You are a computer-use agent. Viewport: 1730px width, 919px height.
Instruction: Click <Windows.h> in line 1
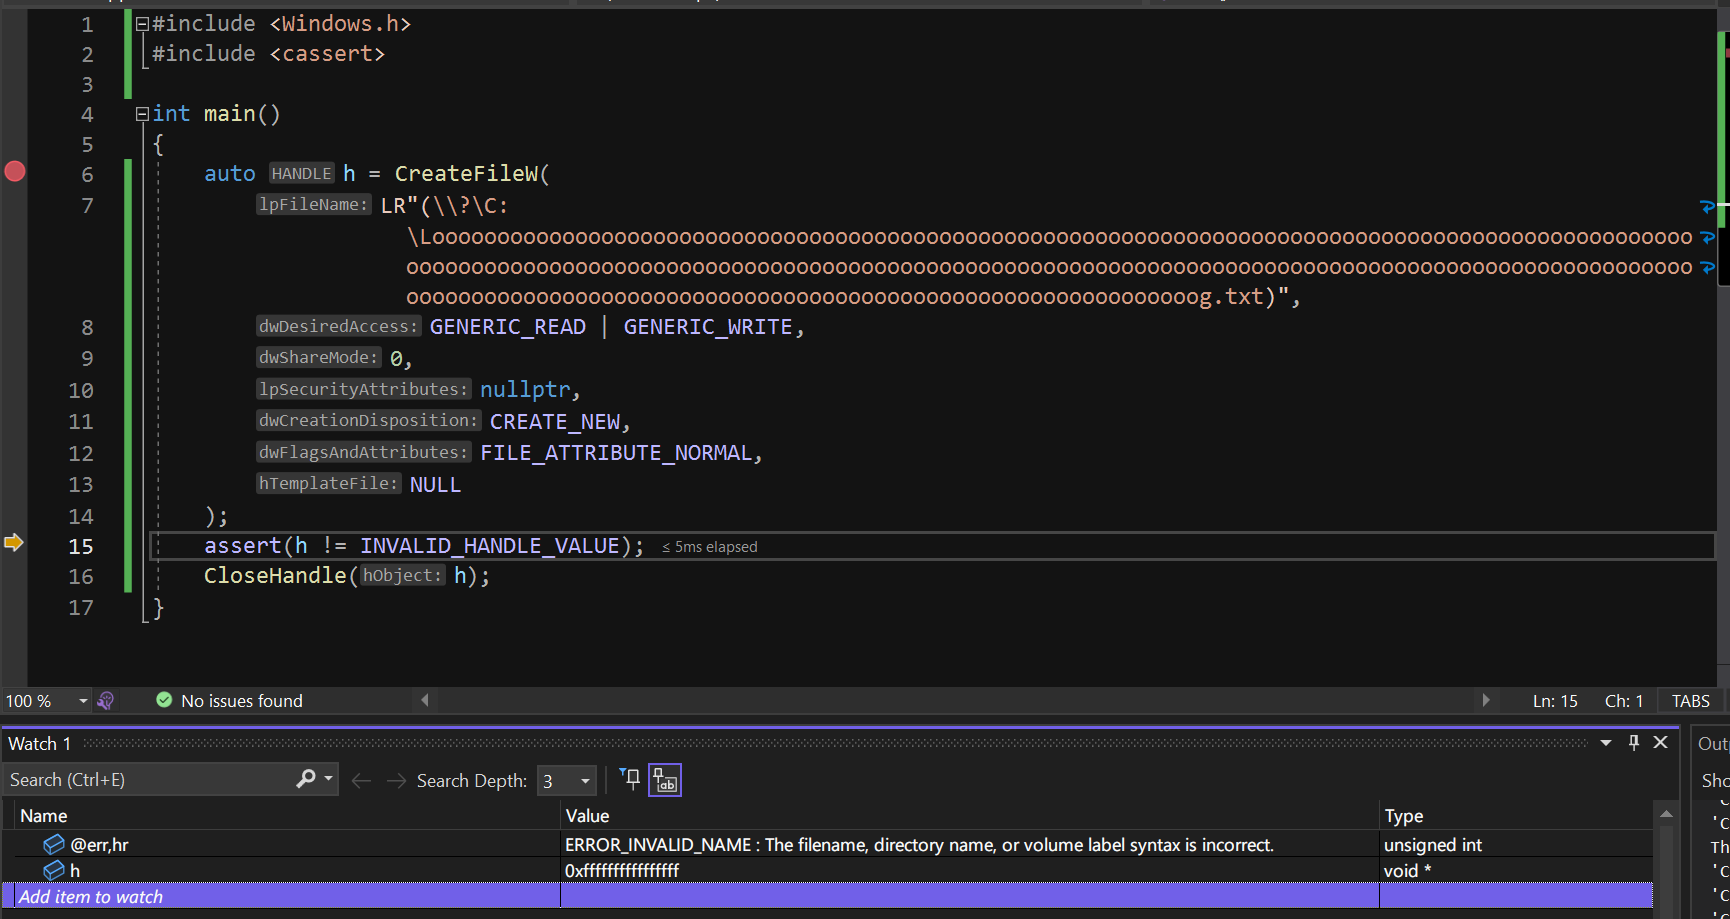[340, 24]
